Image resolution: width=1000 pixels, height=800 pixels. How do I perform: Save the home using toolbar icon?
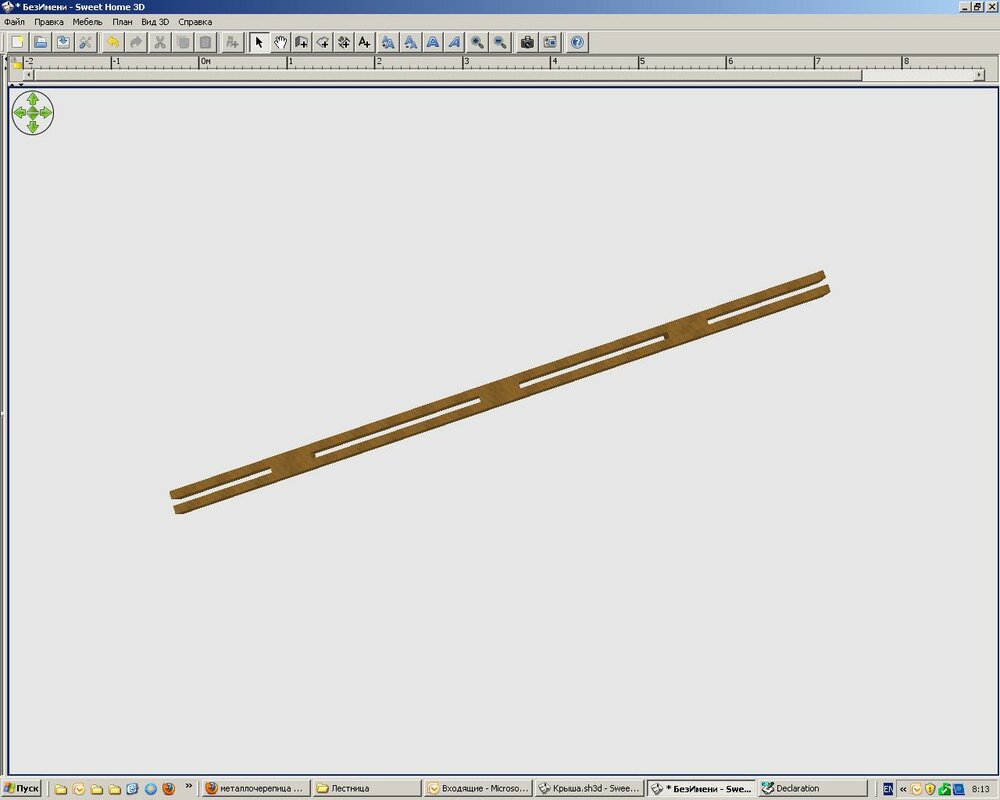point(63,42)
